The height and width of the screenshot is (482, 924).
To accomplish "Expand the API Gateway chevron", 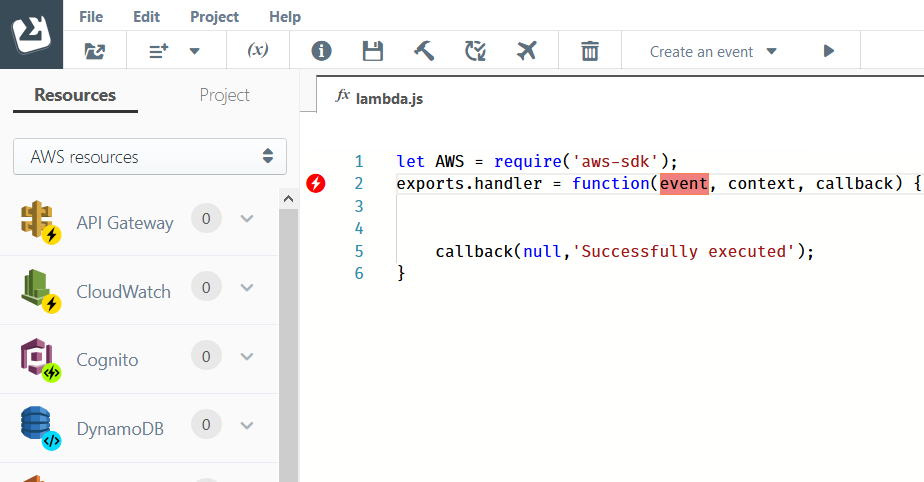I will (247, 219).
